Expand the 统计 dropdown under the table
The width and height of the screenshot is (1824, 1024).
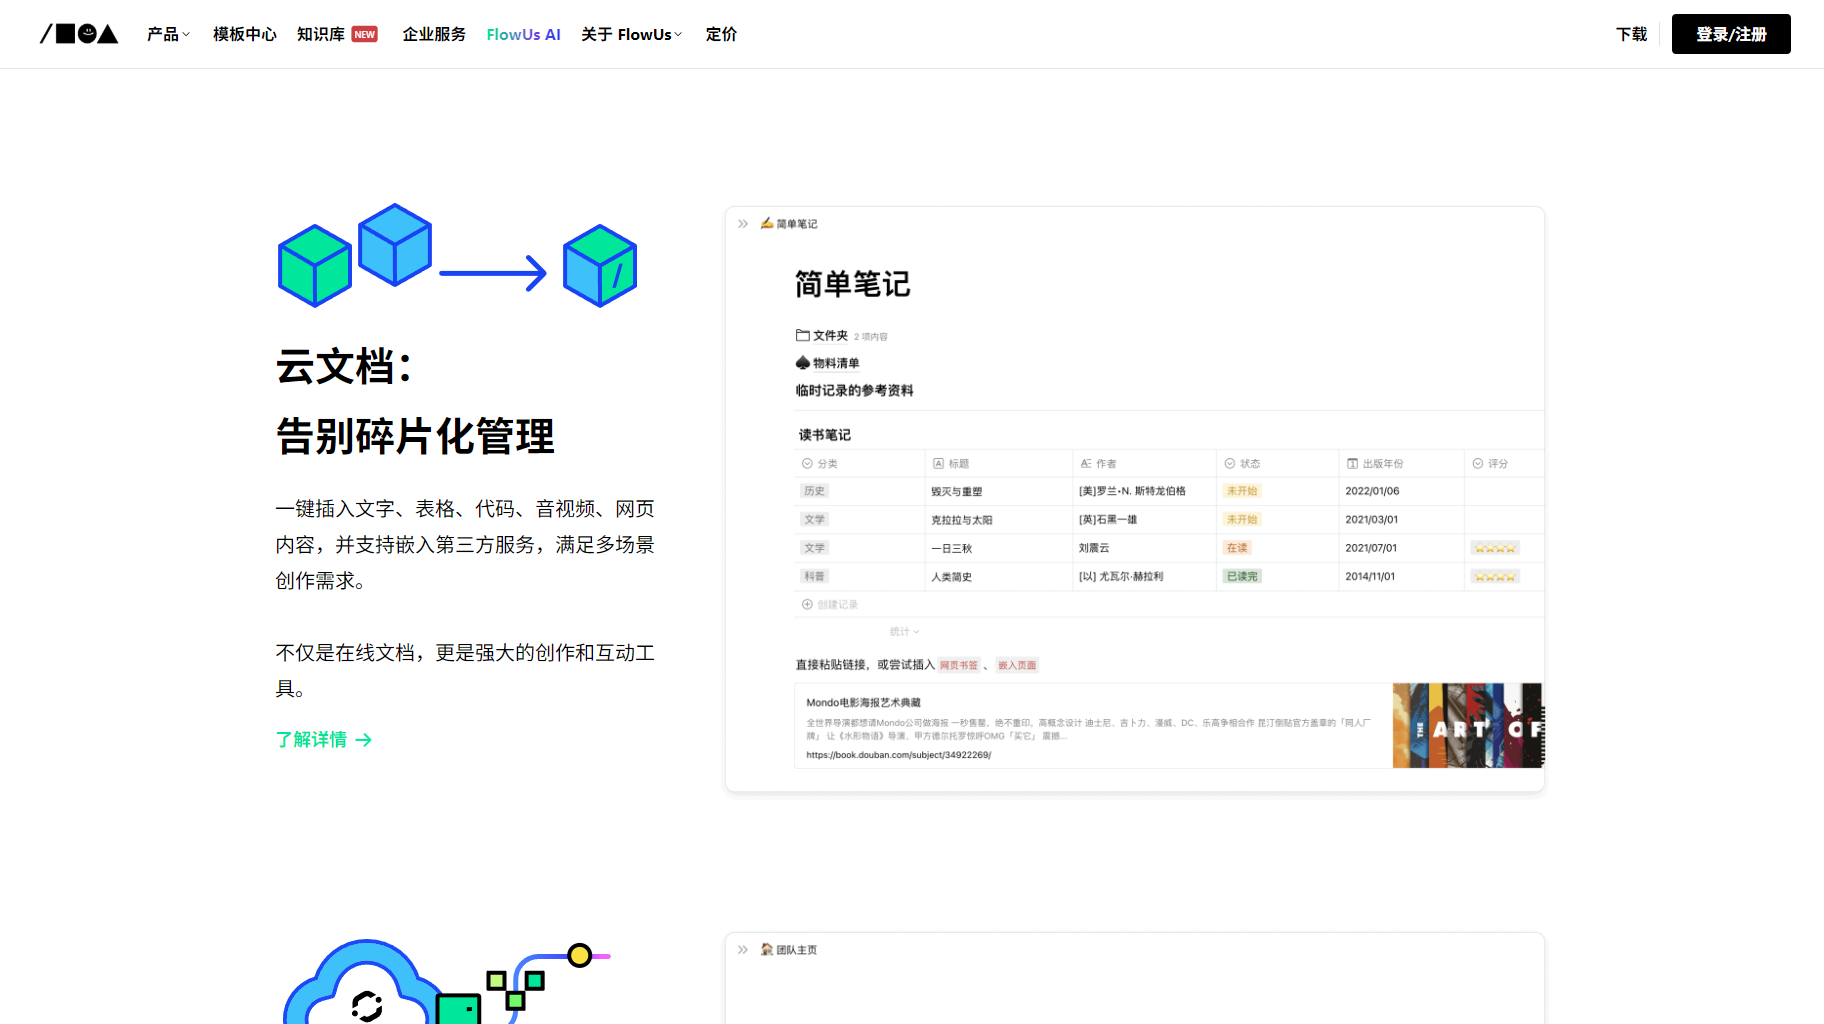(904, 632)
